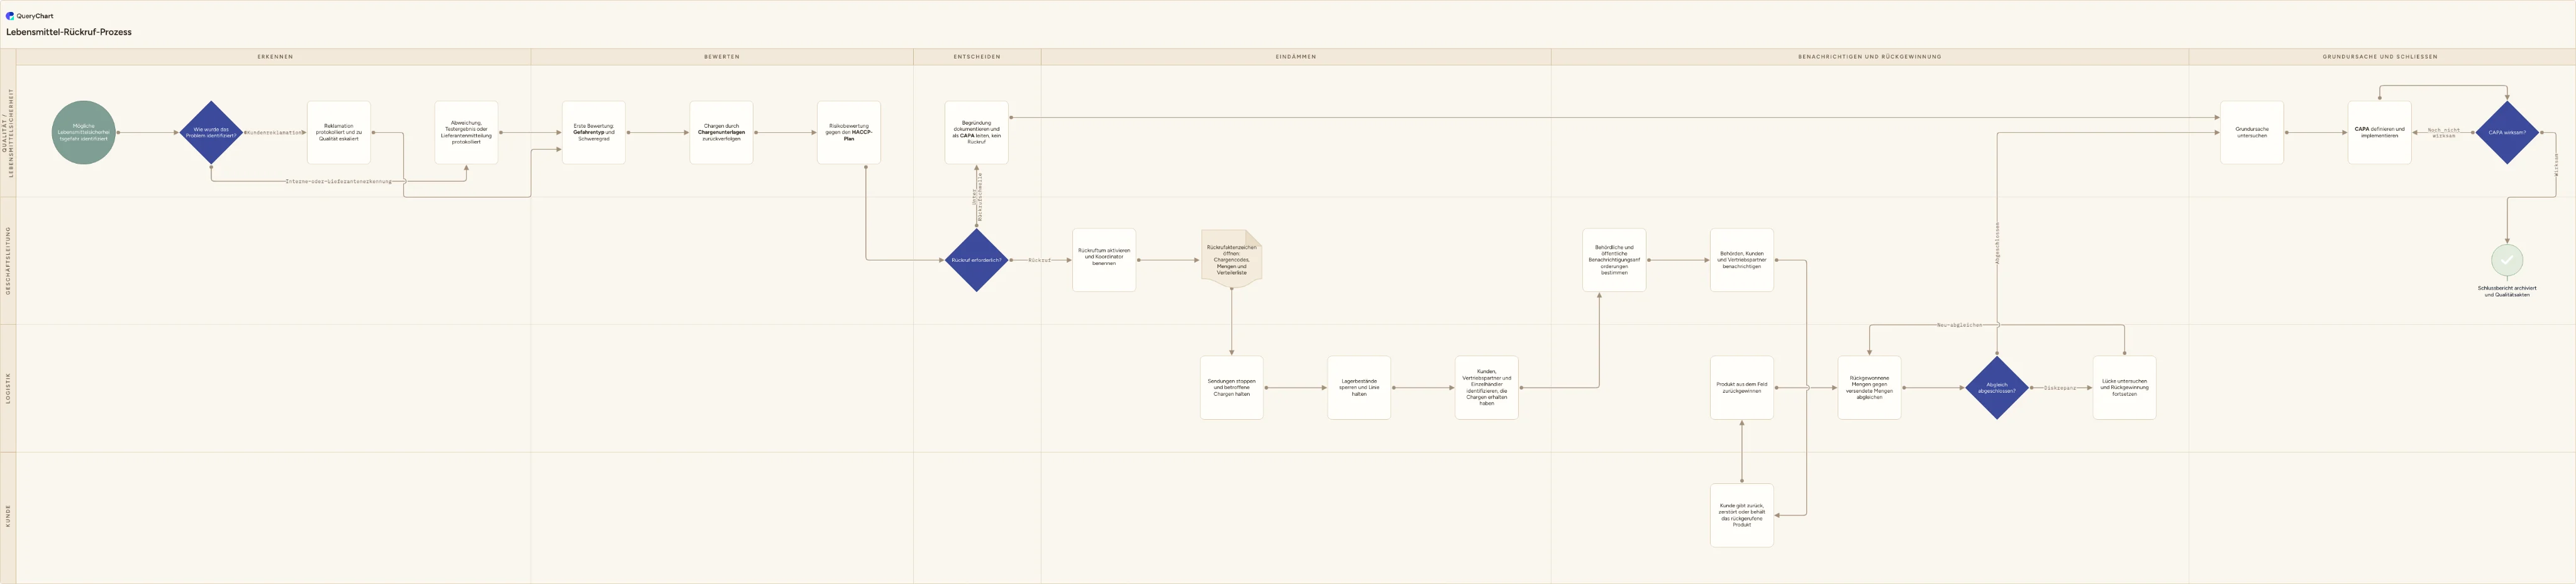
Task: Select the 'CAPA definieren und implementieren' box
Action: tap(2380, 132)
